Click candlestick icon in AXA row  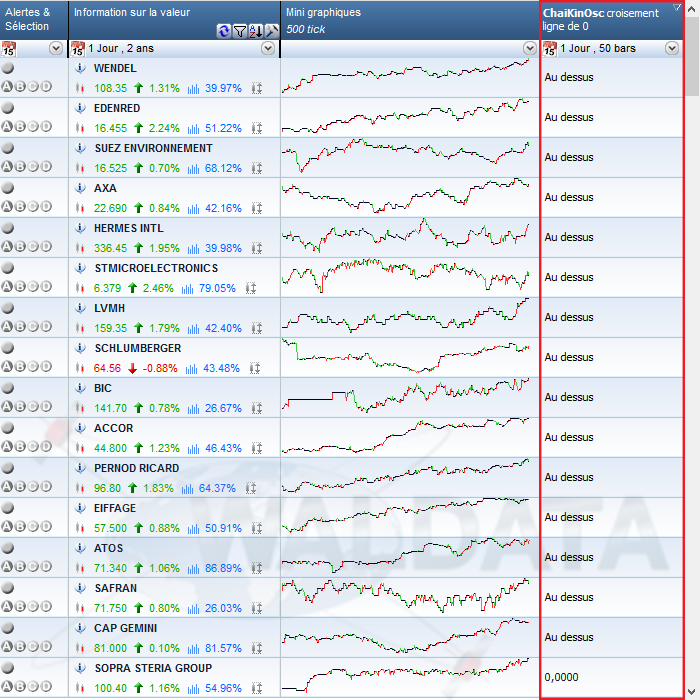click(80, 208)
